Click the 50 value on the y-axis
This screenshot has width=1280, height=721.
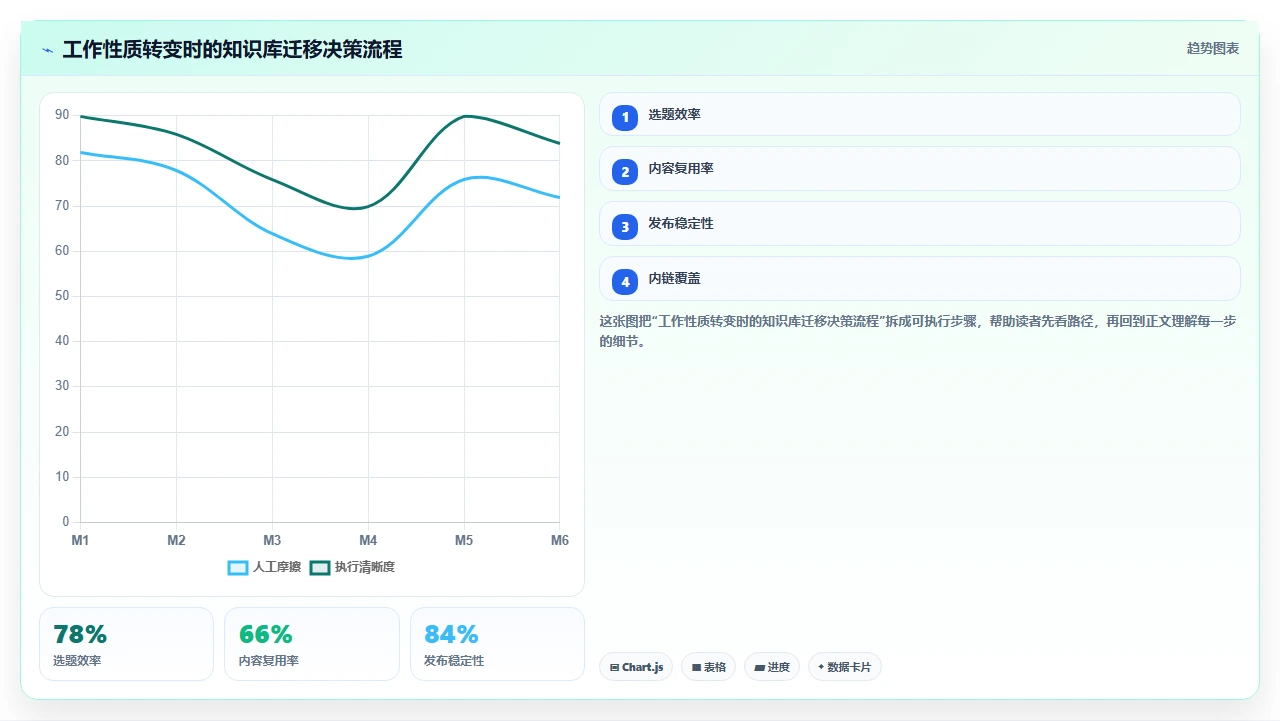[x=62, y=296]
